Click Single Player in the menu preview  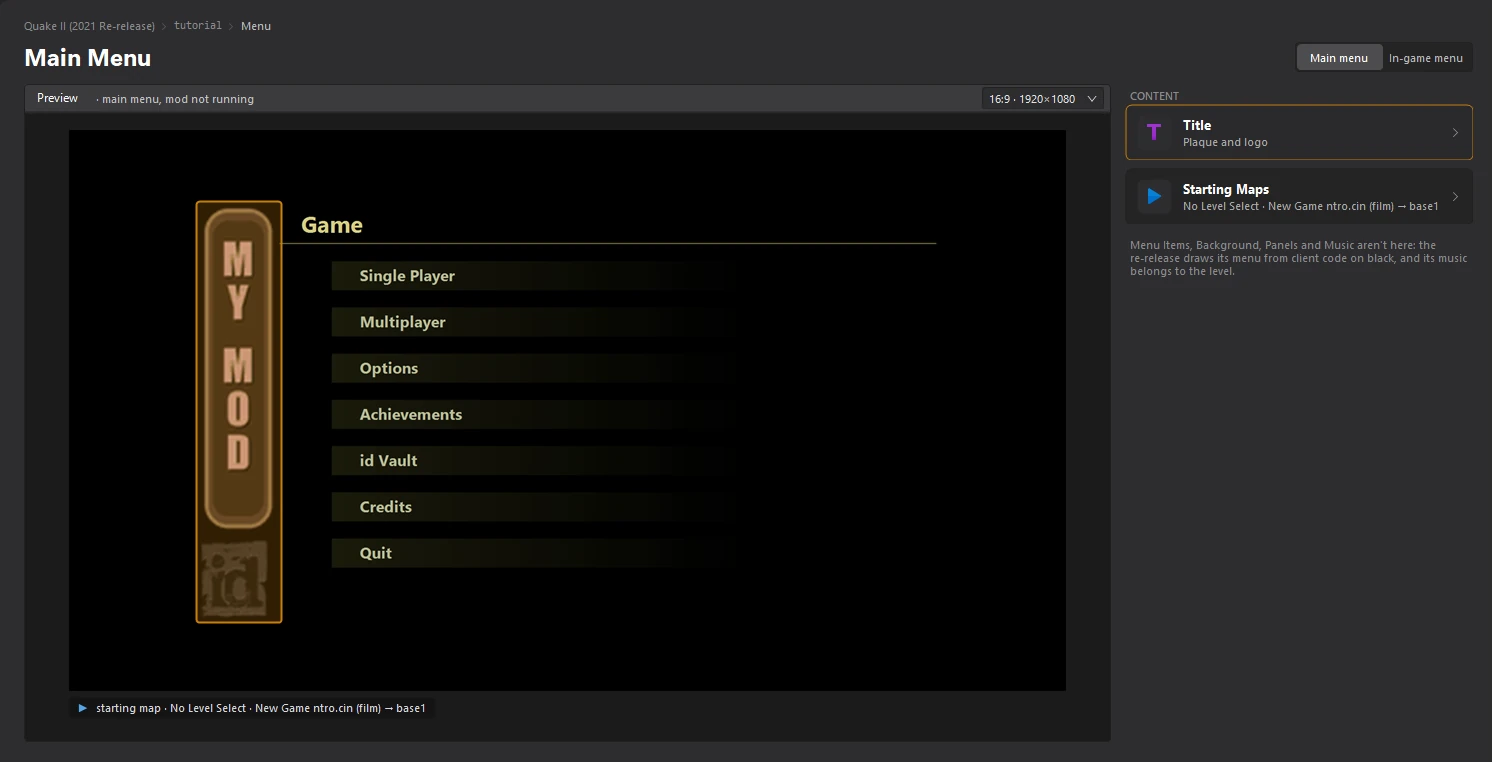(x=407, y=276)
